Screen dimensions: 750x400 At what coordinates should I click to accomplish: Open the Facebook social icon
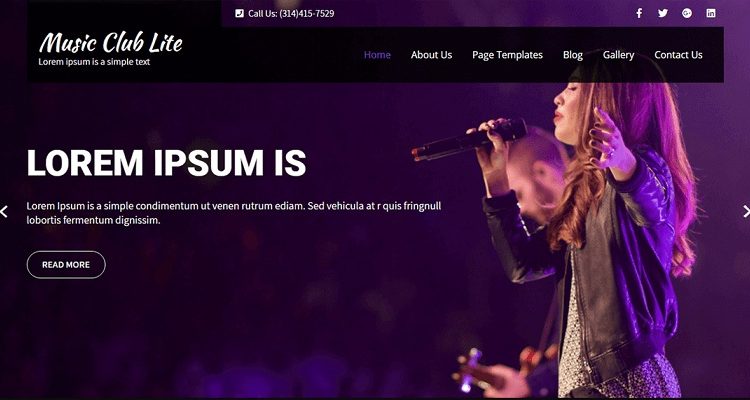coord(639,13)
